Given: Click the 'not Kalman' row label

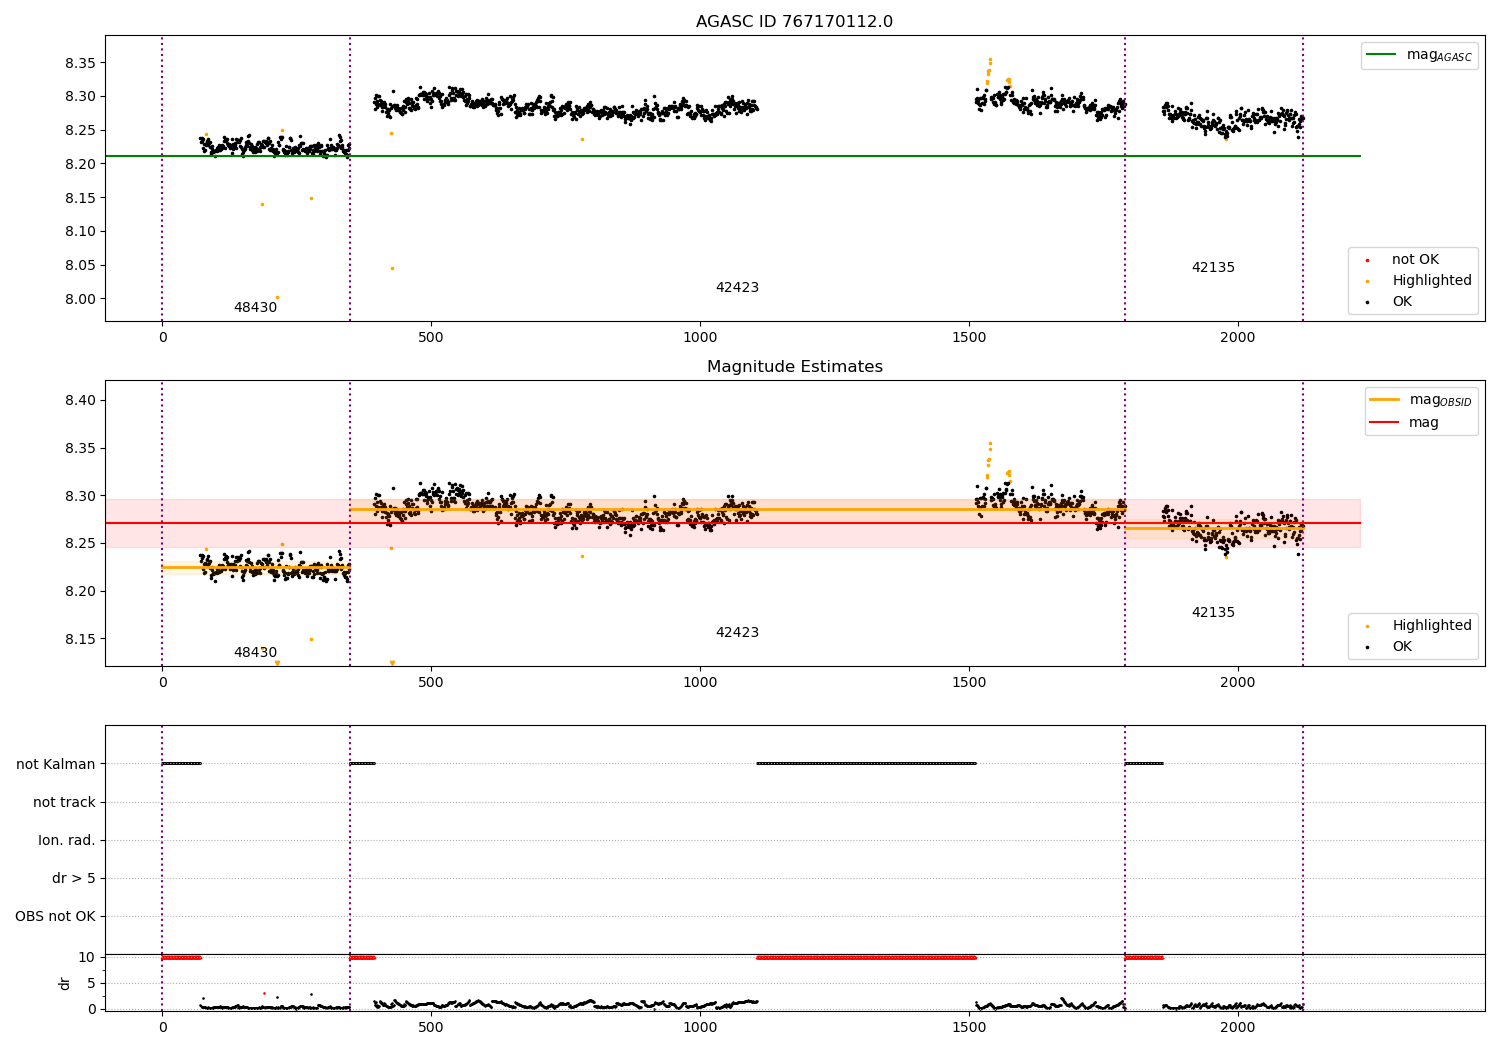Looking at the screenshot, I should 56,764.
